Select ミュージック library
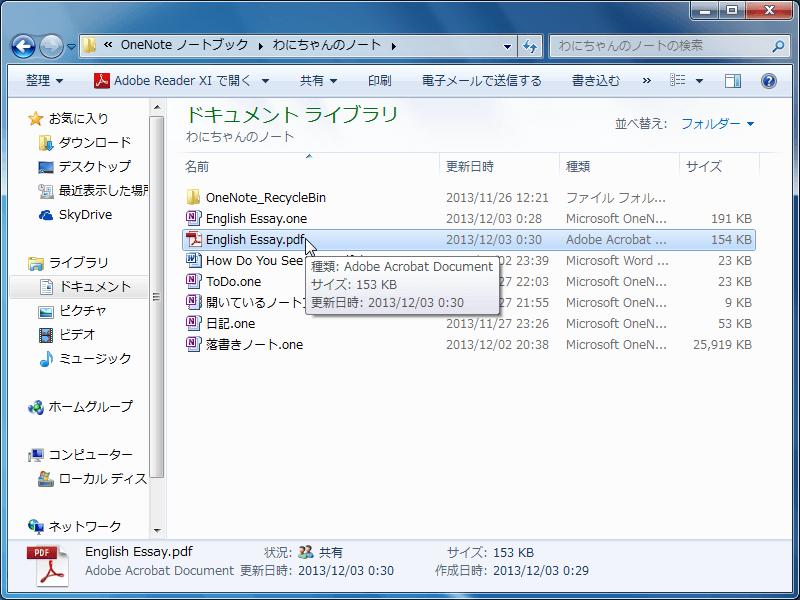The image size is (800, 600). coord(85,359)
